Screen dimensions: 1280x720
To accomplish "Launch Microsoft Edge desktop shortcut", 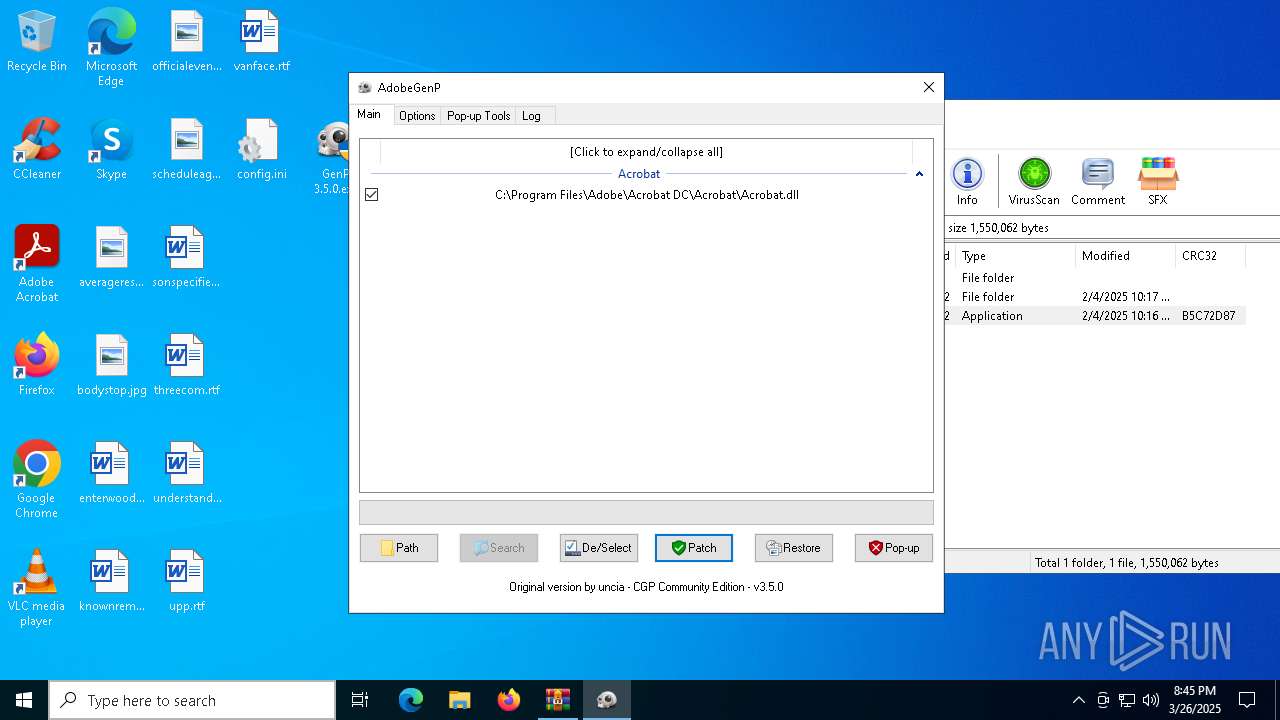I will point(111,47).
